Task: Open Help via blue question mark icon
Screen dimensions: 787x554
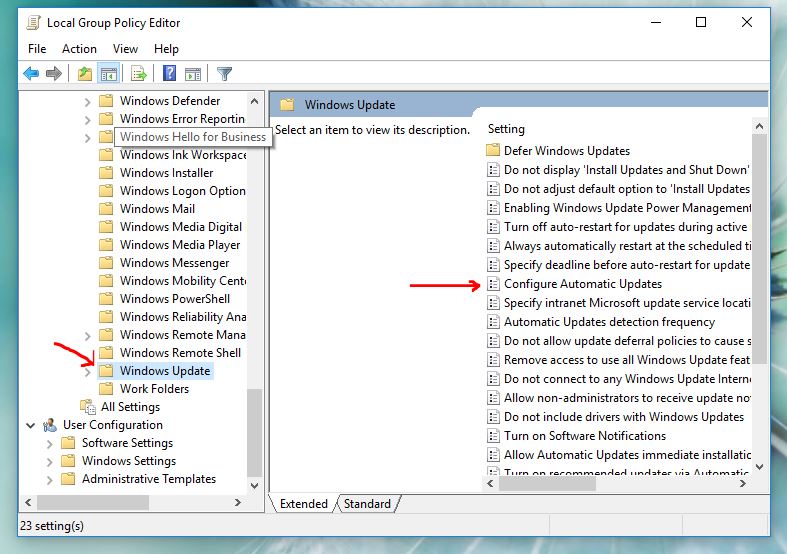Action: (x=170, y=73)
